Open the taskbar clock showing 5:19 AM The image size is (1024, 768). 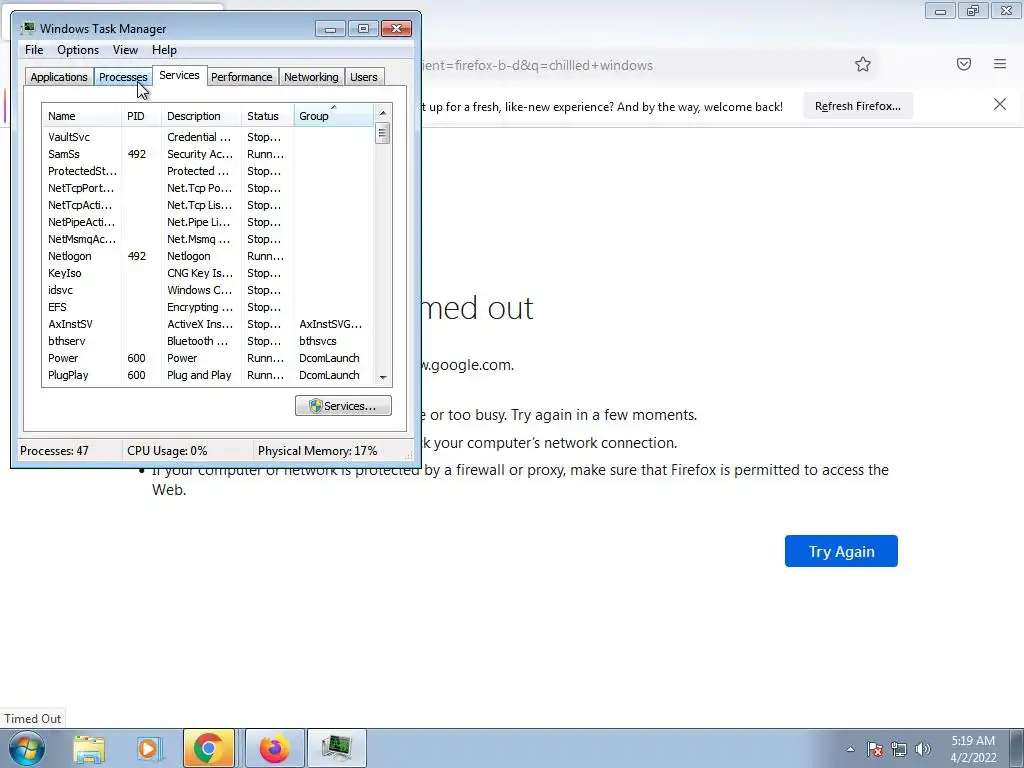coord(973,749)
